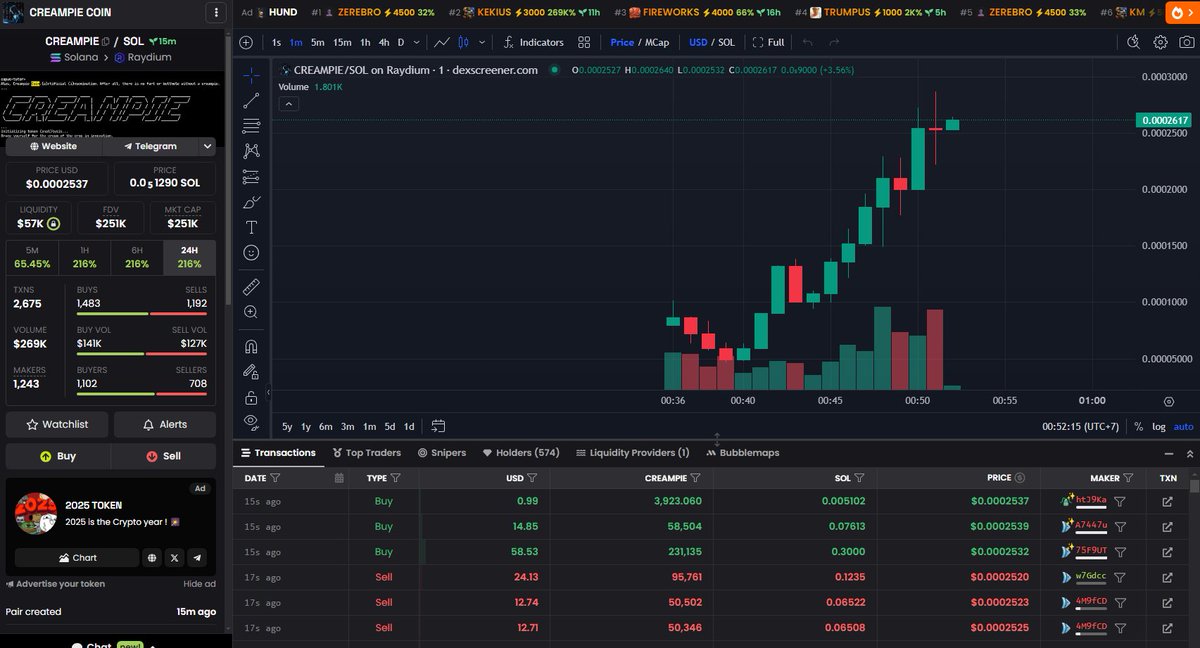The width and height of the screenshot is (1200, 648).
Task: Set chart range to 5d
Action: pyautogui.click(x=390, y=426)
